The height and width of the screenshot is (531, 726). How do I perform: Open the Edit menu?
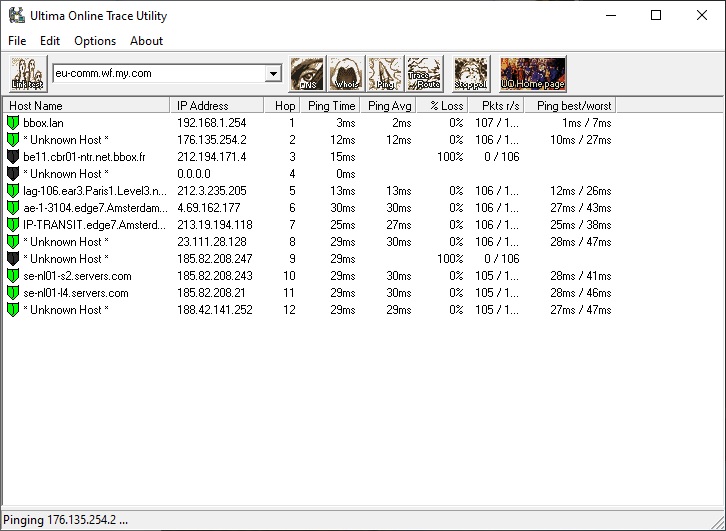[50, 41]
